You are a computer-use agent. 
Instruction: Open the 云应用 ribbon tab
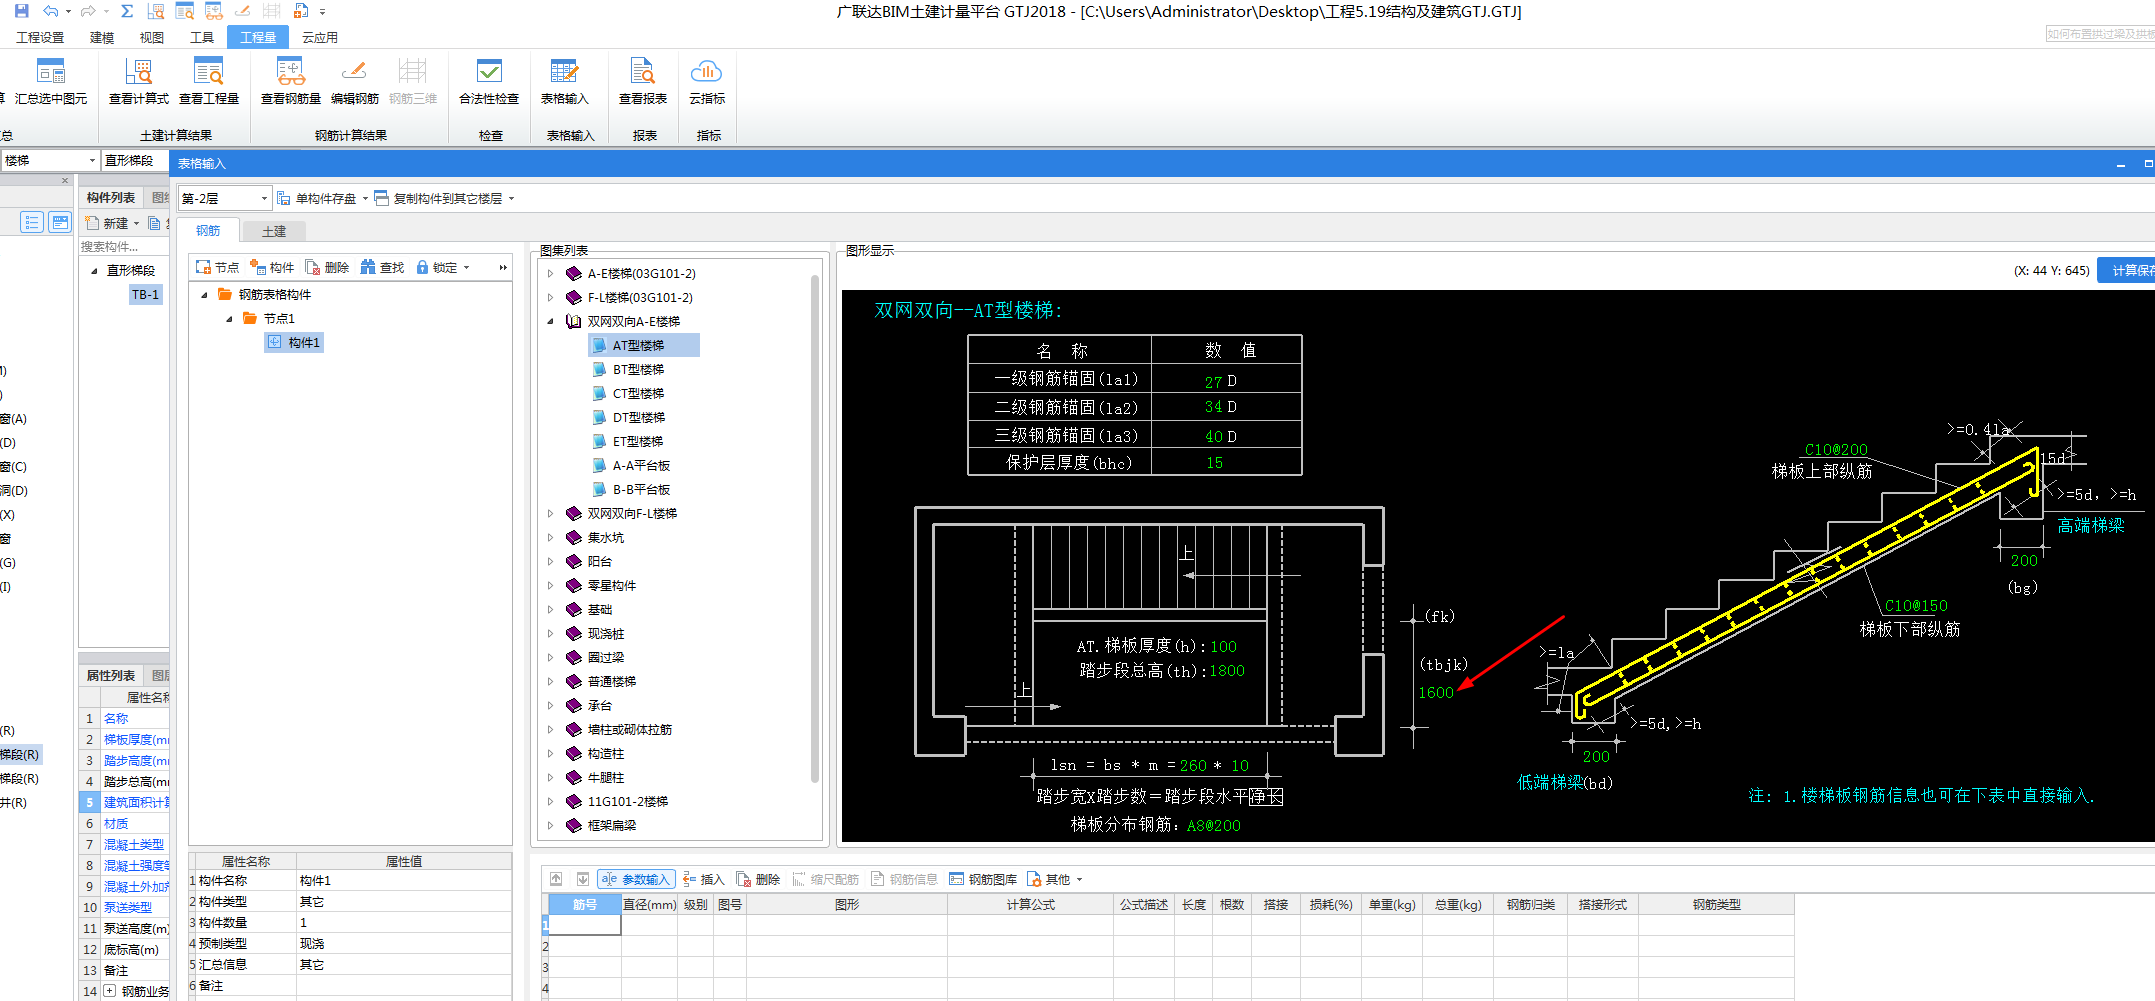coord(320,37)
